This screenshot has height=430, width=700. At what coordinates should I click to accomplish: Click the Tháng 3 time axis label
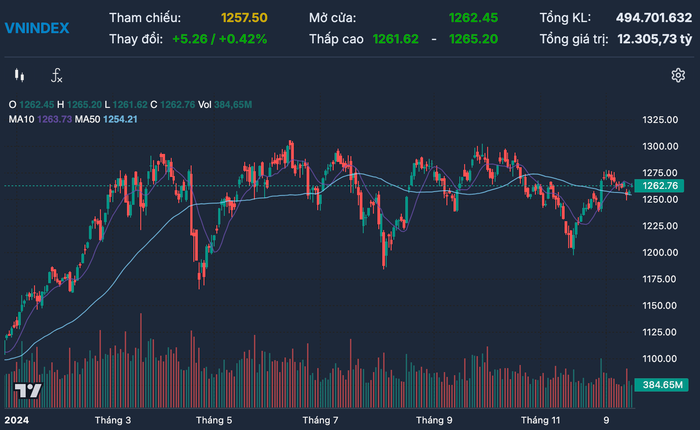pyautogui.click(x=113, y=420)
